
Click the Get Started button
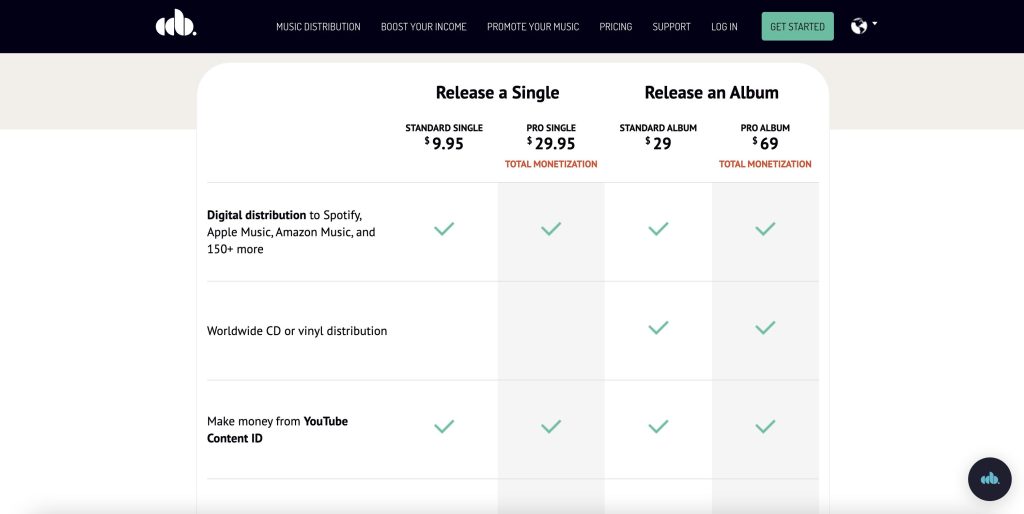pos(797,26)
